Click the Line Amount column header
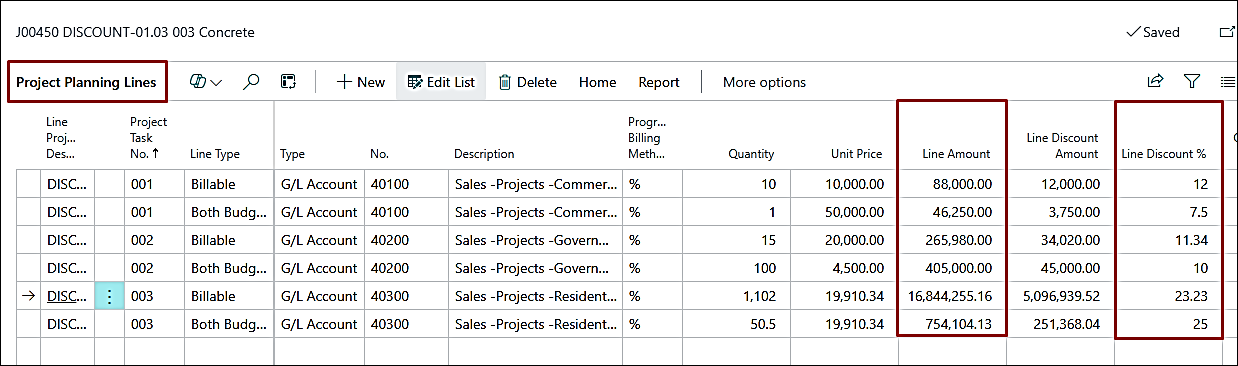Image resolution: width=1238 pixels, height=366 pixels. point(956,154)
